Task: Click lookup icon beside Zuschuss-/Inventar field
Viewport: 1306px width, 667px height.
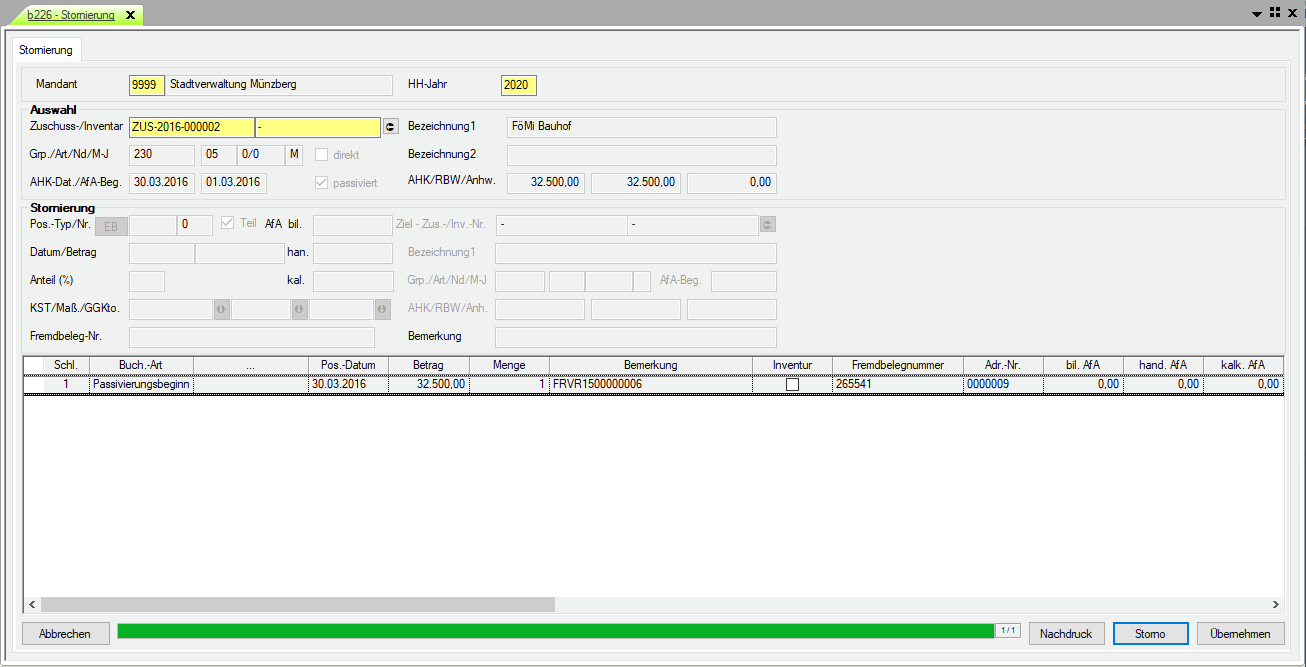Action: pos(390,127)
